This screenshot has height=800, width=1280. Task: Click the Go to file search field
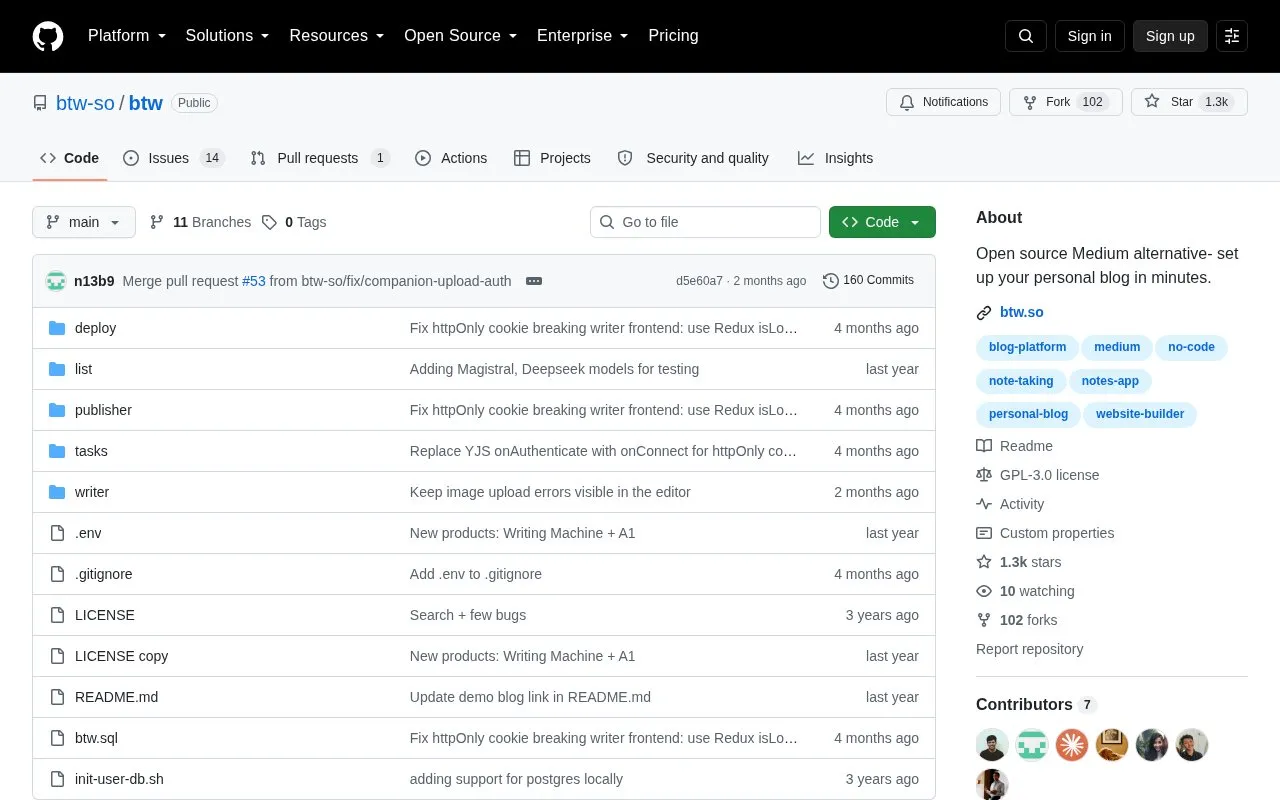(705, 222)
